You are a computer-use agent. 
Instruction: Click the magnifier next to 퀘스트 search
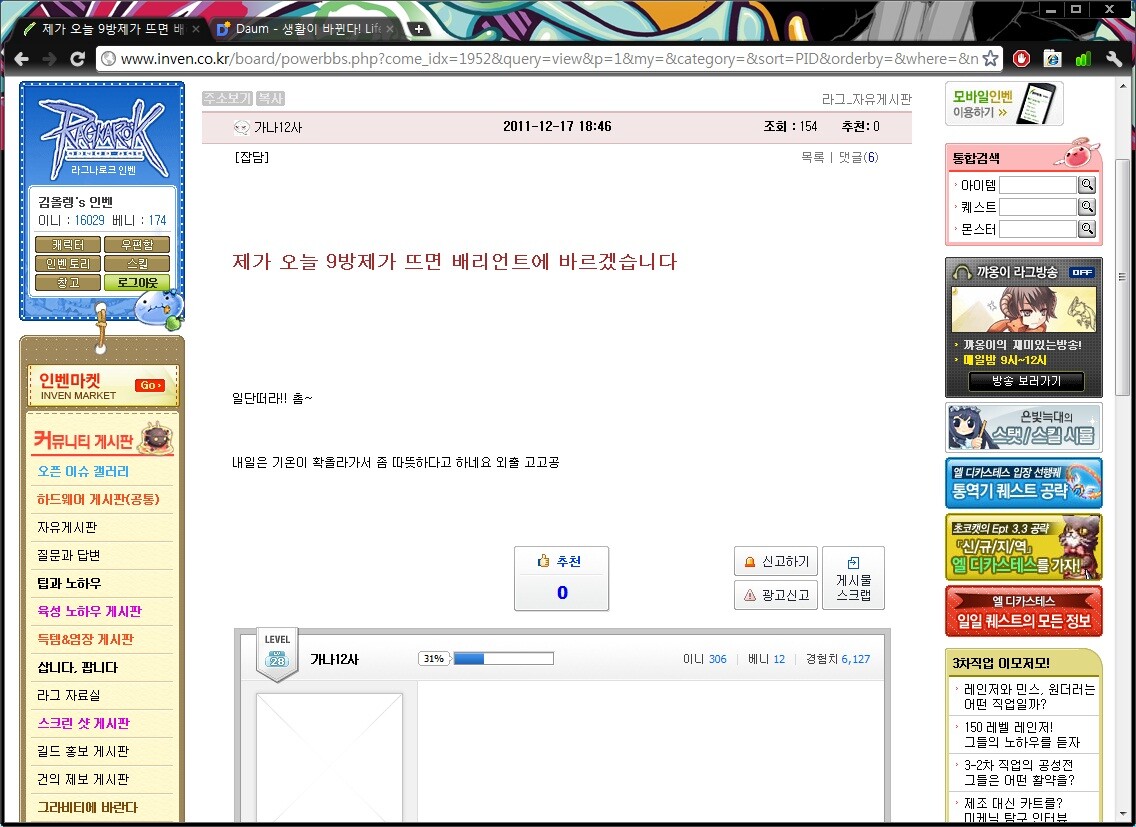(1087, 207)
